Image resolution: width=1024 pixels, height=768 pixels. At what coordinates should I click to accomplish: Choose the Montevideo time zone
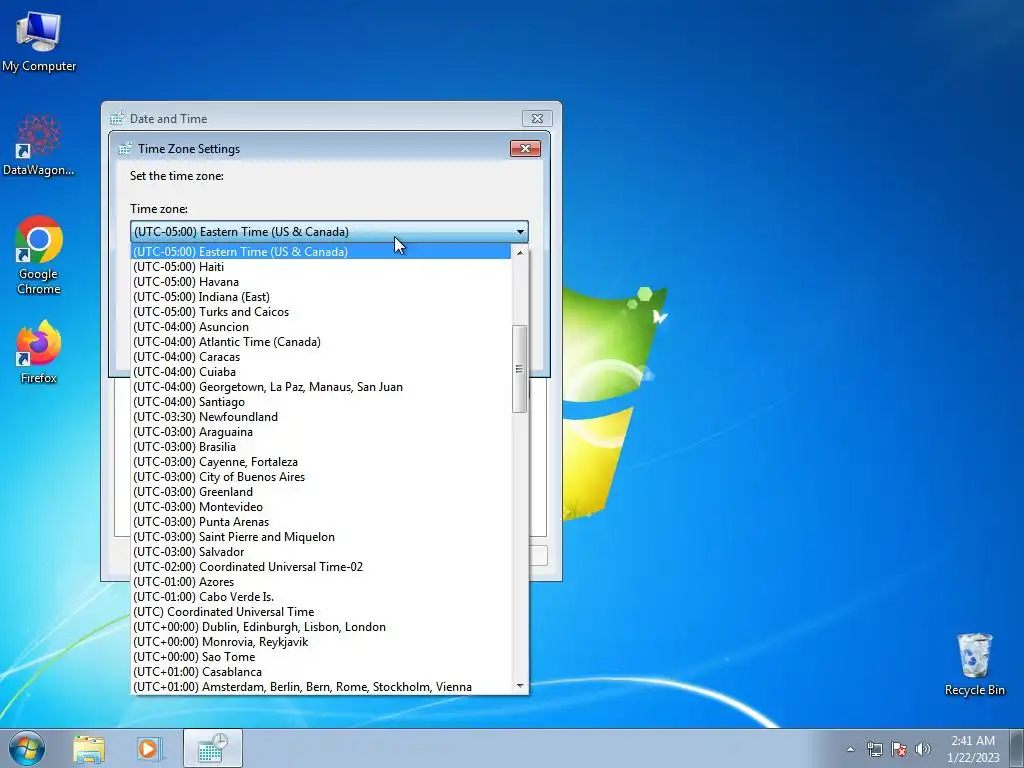321,507
